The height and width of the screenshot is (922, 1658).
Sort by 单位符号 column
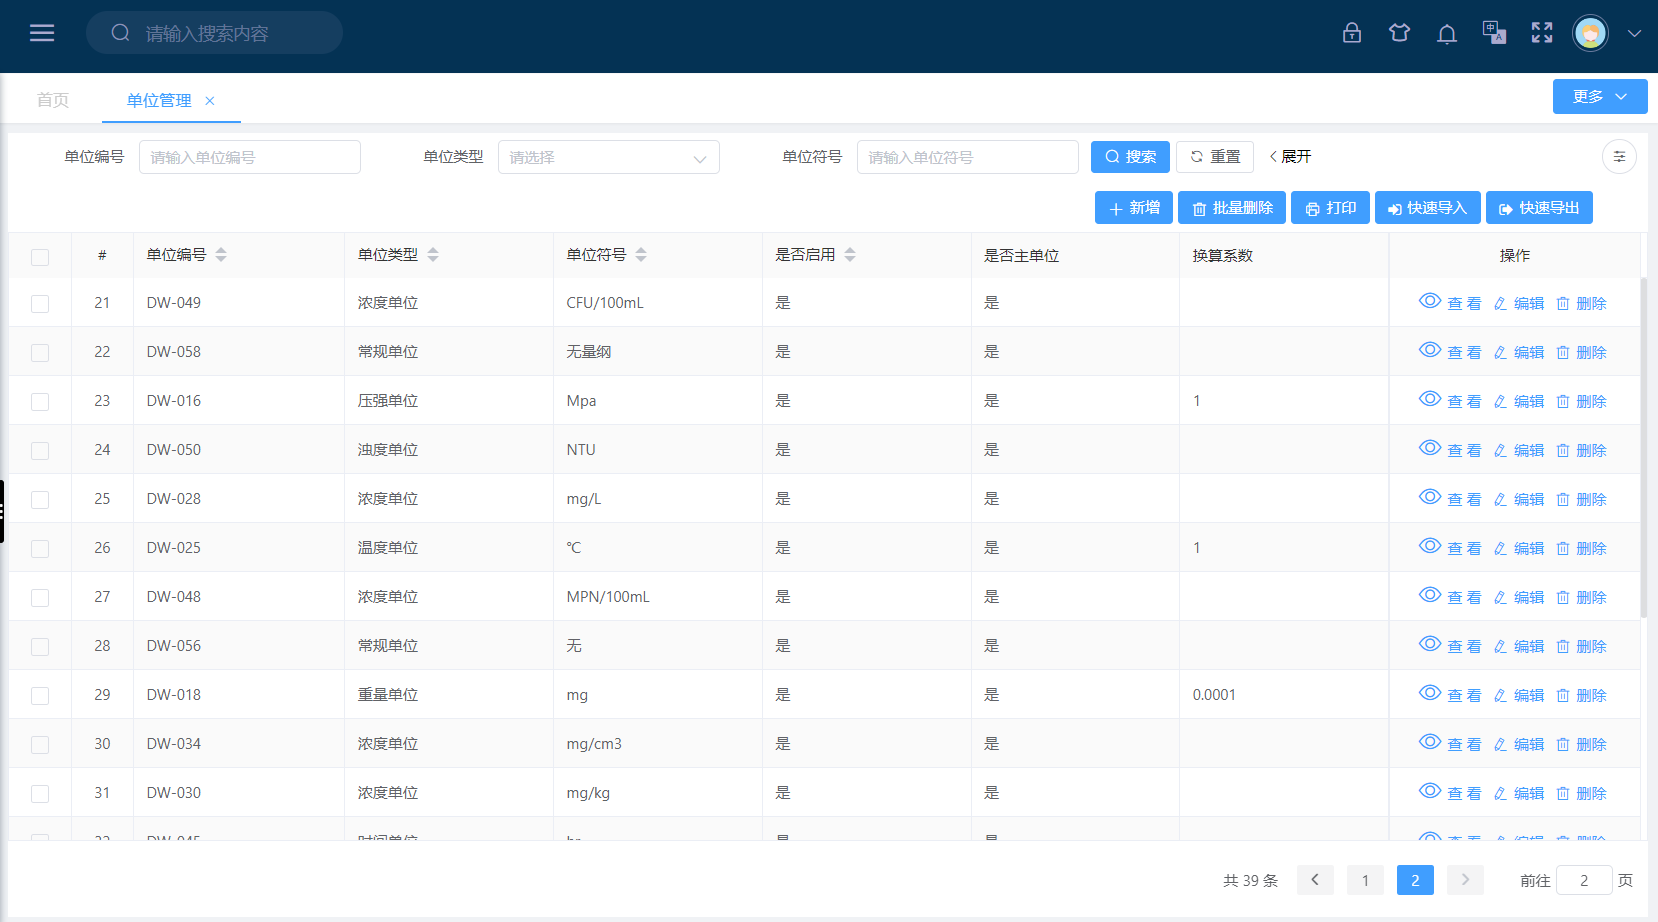pyautogui.click(x=641, y=255)
